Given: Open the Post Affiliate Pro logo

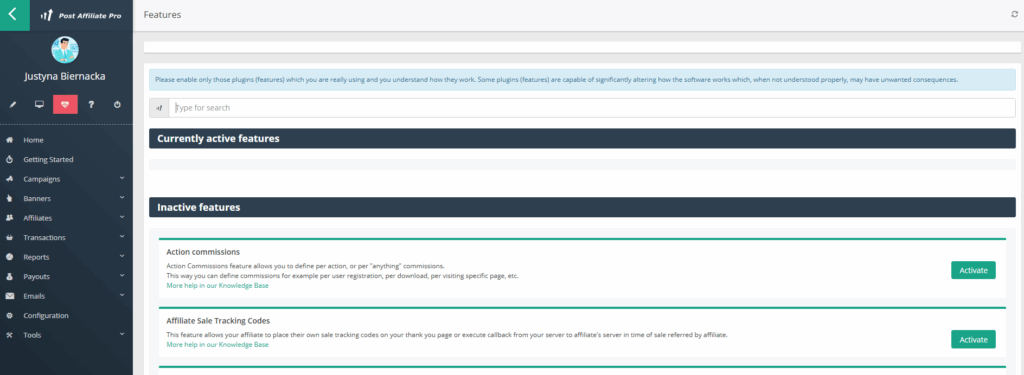Looking at the screenshot, I should (81, 15).
